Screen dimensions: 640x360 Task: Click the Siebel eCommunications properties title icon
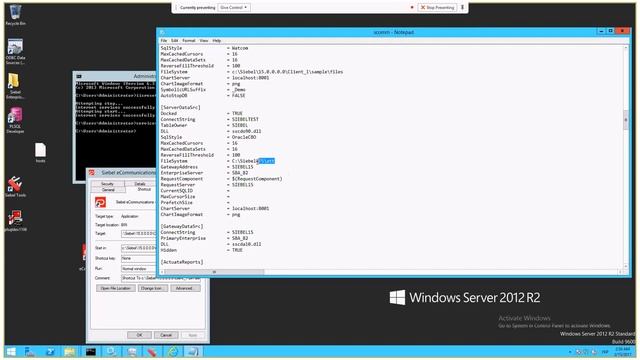point(92,173)
